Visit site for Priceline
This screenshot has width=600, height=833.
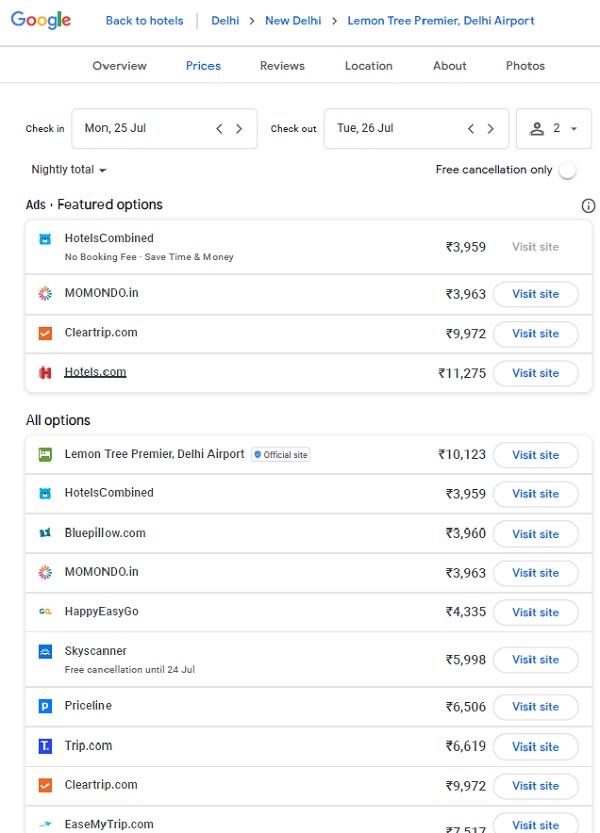coord(535,707)
